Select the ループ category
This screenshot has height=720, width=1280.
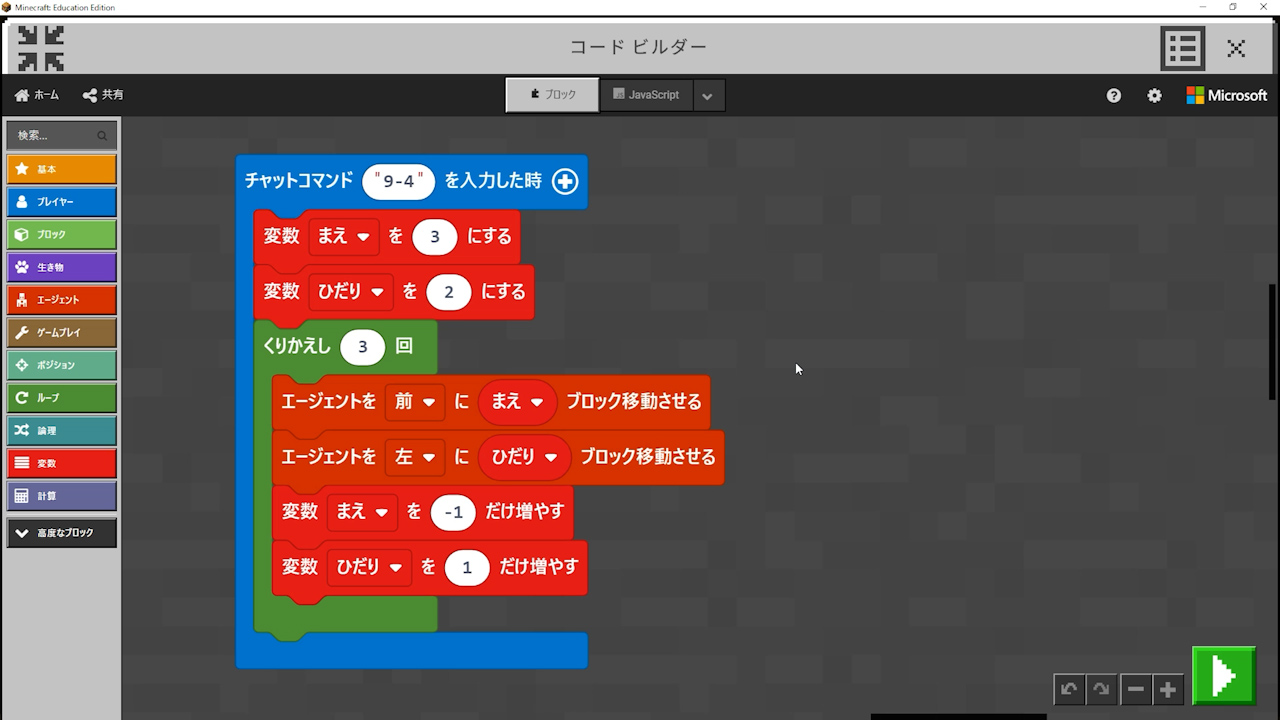[62, 398]
